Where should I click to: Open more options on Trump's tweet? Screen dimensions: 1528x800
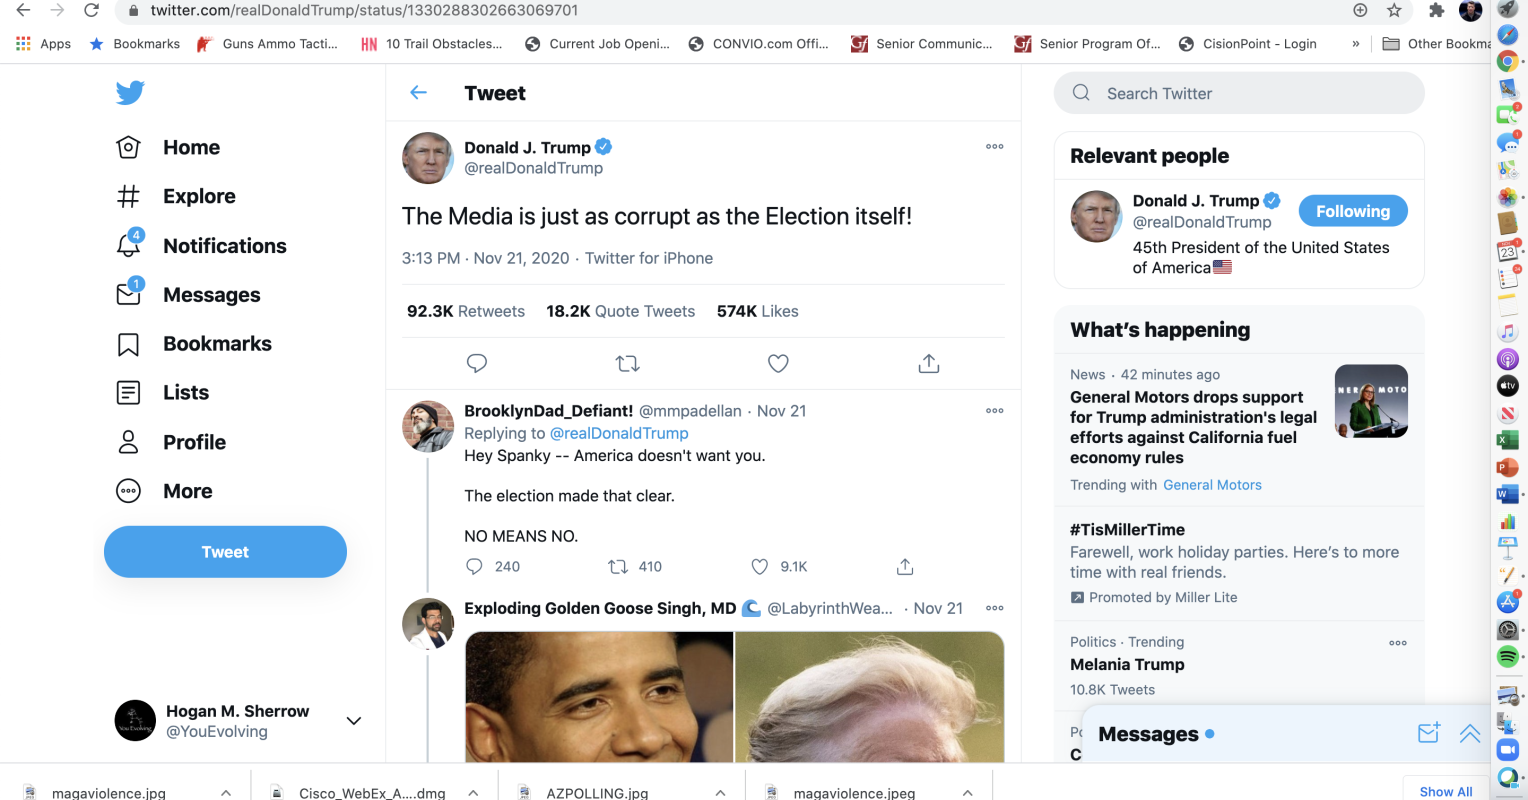pyautogui.click(x=994, y=146)
